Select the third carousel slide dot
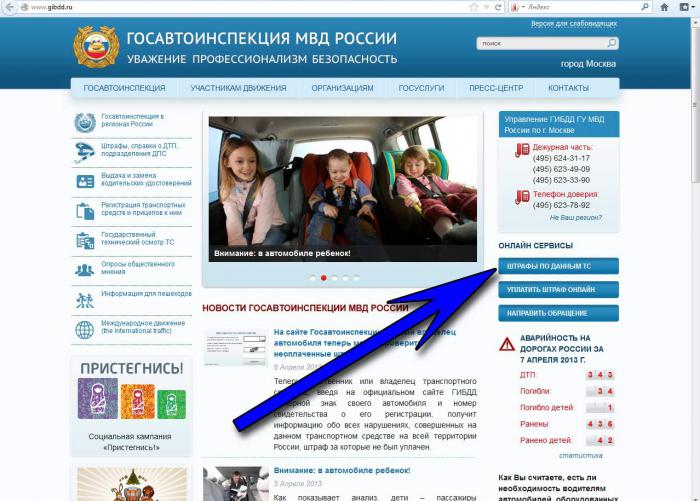700x501 pixels. [334, 278]
